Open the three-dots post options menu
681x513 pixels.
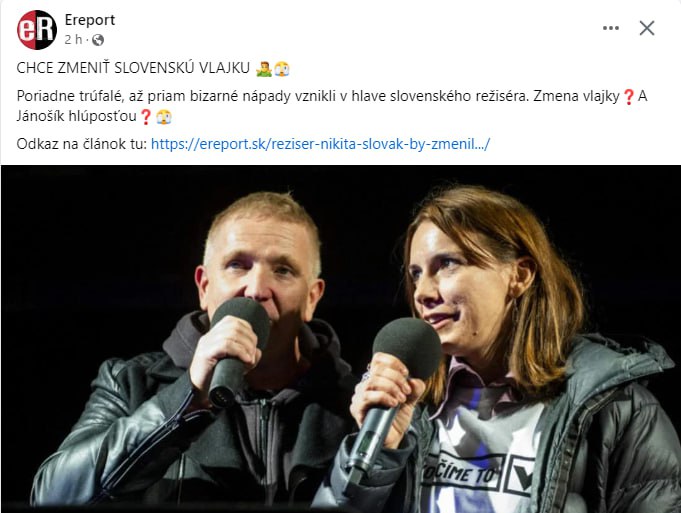click(611, 28)
